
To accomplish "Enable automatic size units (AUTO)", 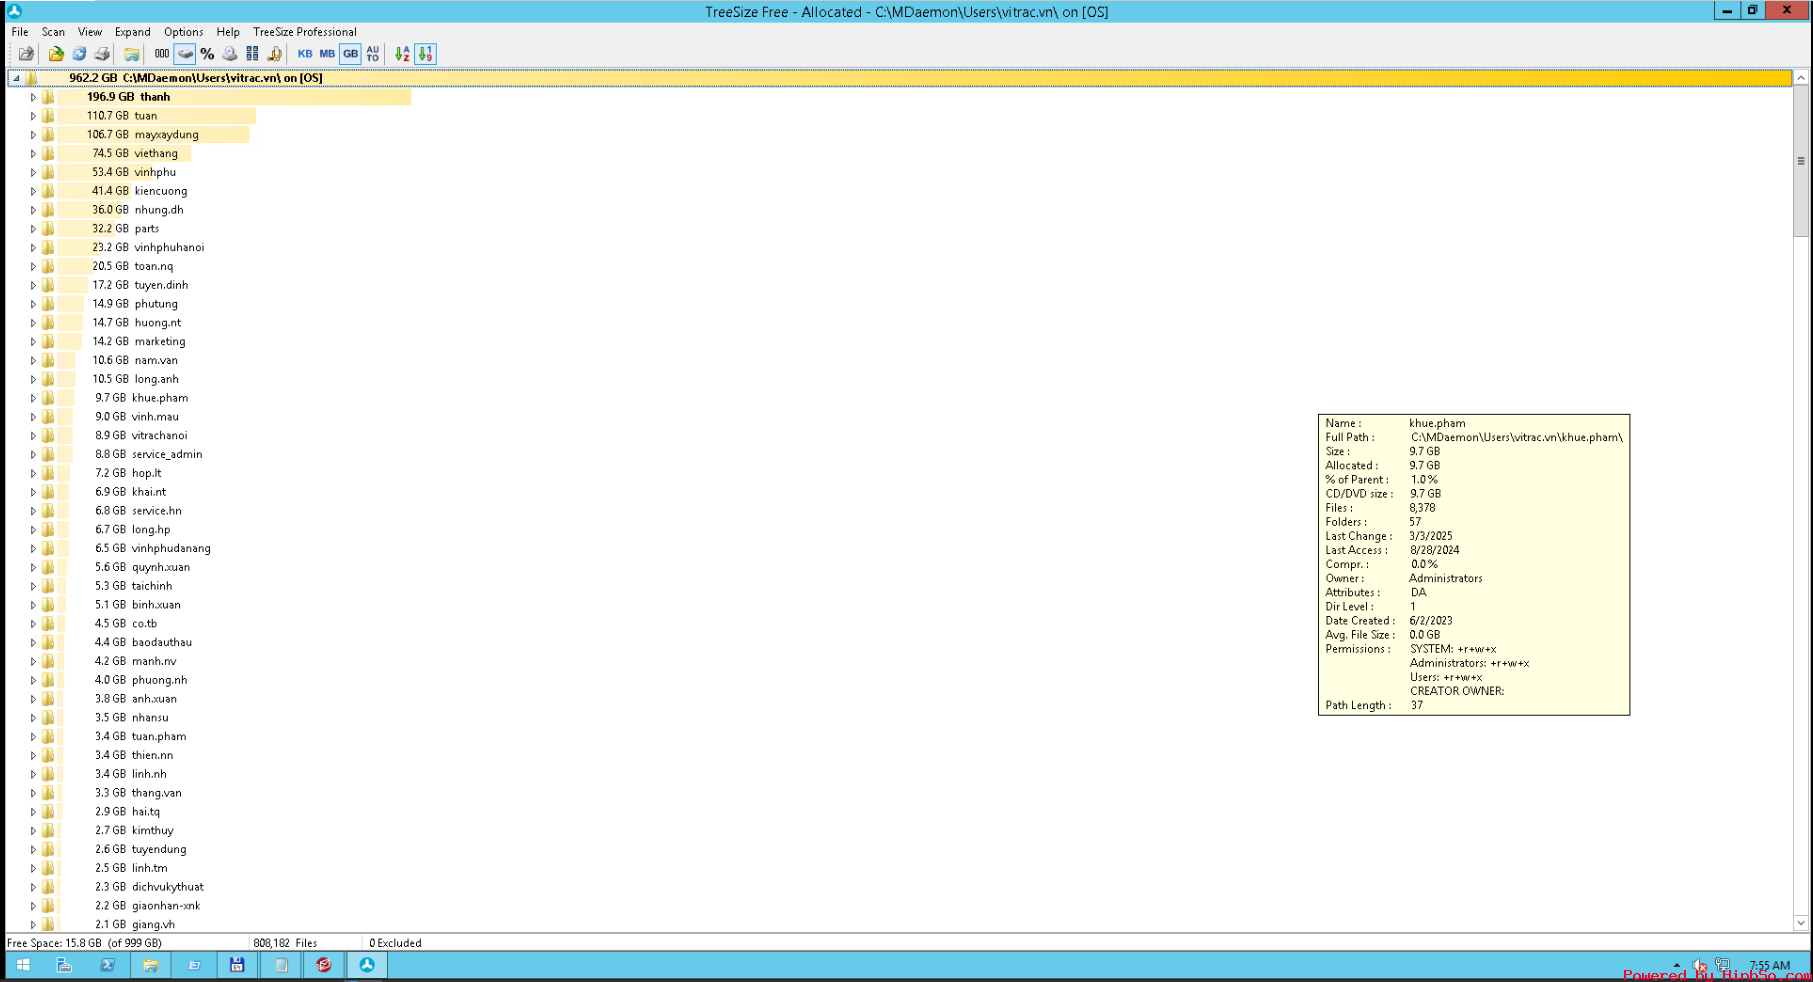I will coord(373,54).
